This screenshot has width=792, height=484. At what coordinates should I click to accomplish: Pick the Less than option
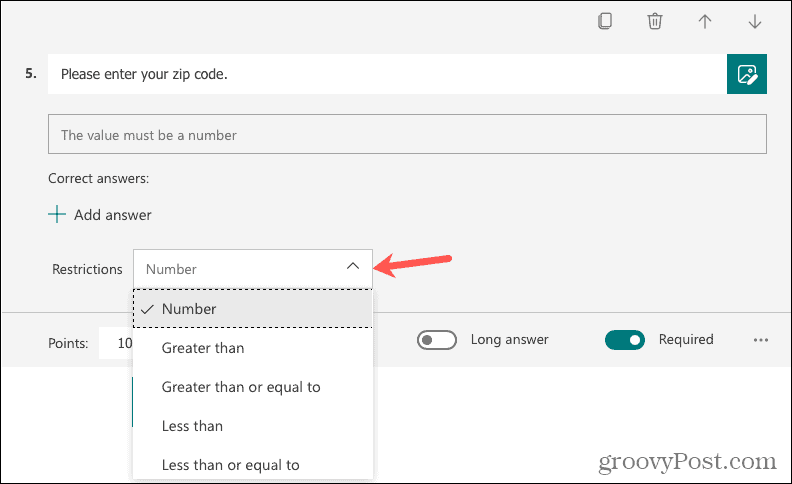click(x=253, y=426)
